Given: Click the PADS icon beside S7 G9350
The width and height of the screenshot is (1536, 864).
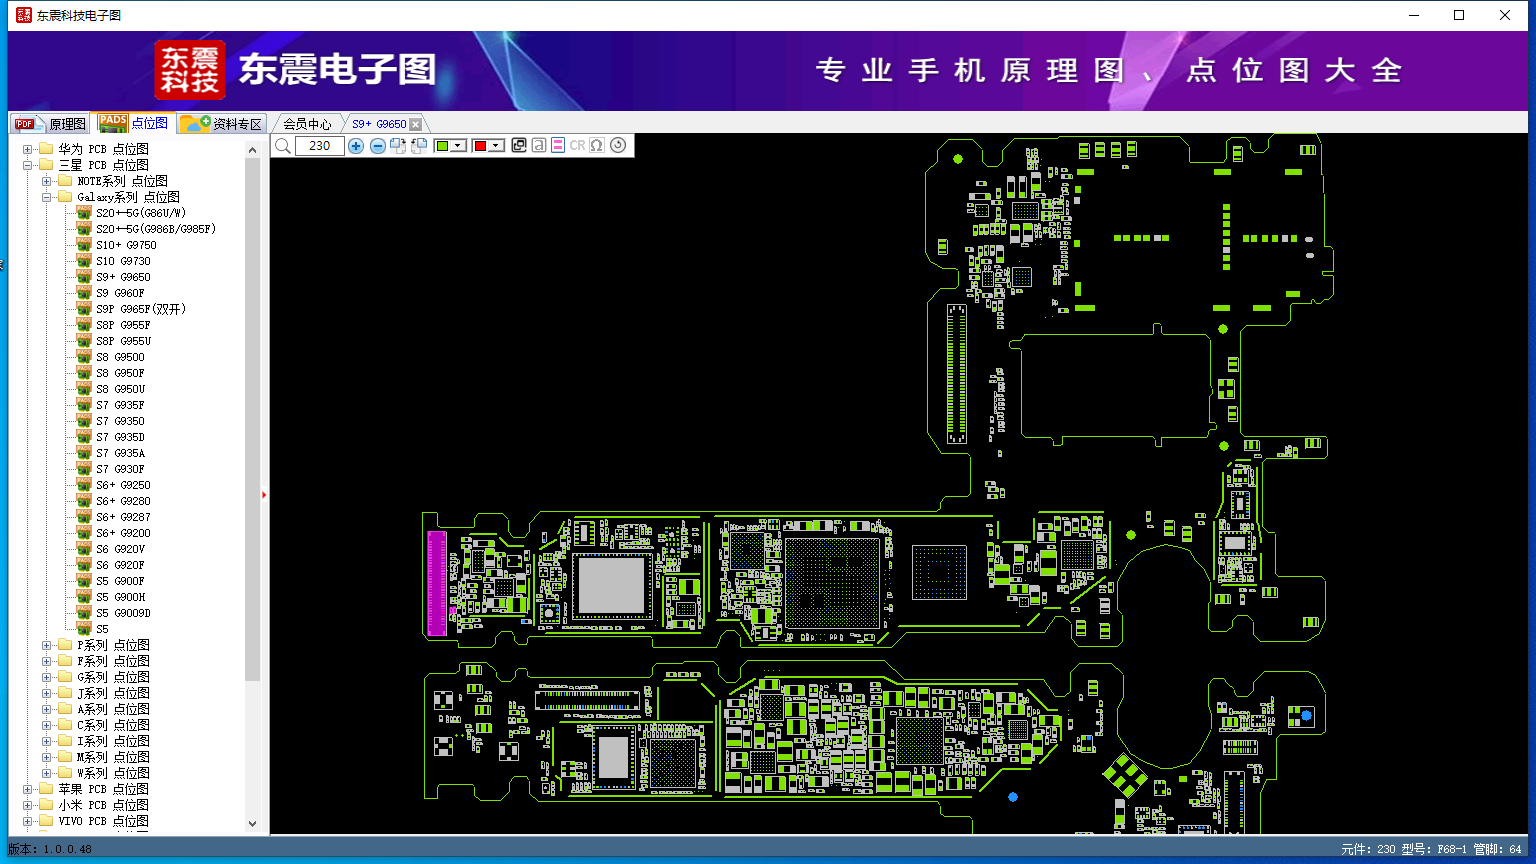Looking at the screenshot, I should point(84,421).
